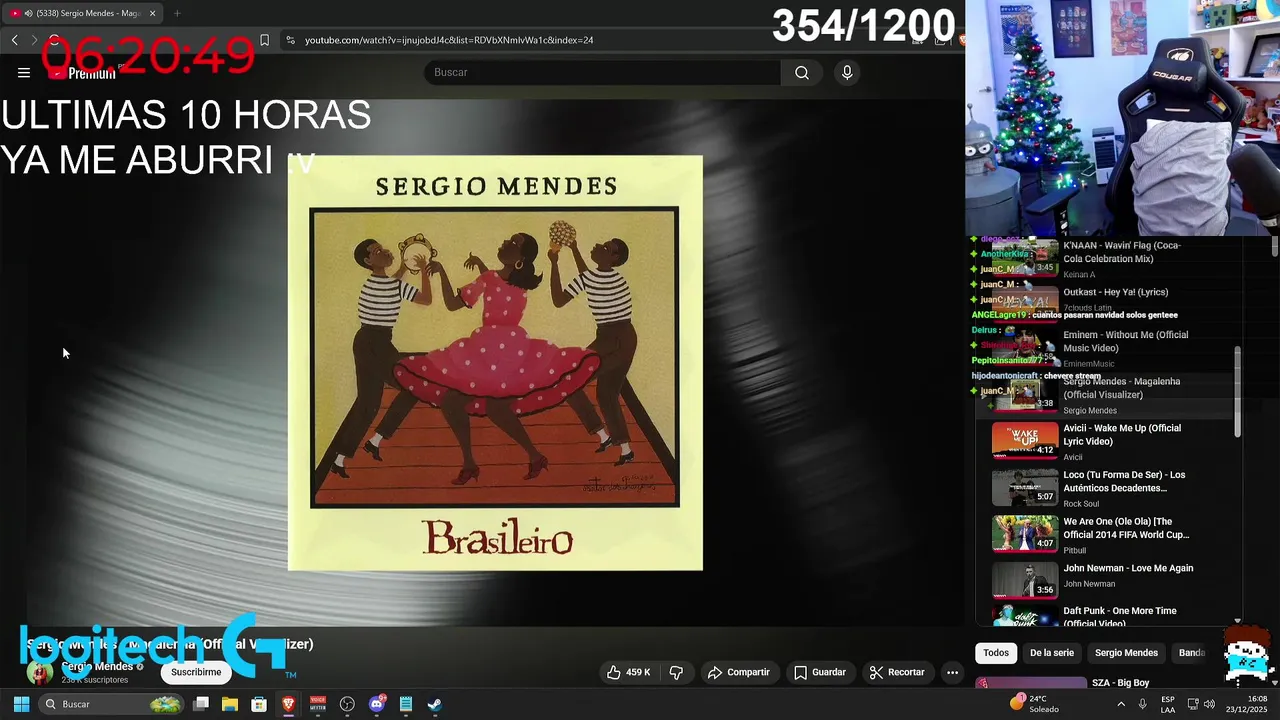Open Steam from the taskbar

[x=435, y=704]
